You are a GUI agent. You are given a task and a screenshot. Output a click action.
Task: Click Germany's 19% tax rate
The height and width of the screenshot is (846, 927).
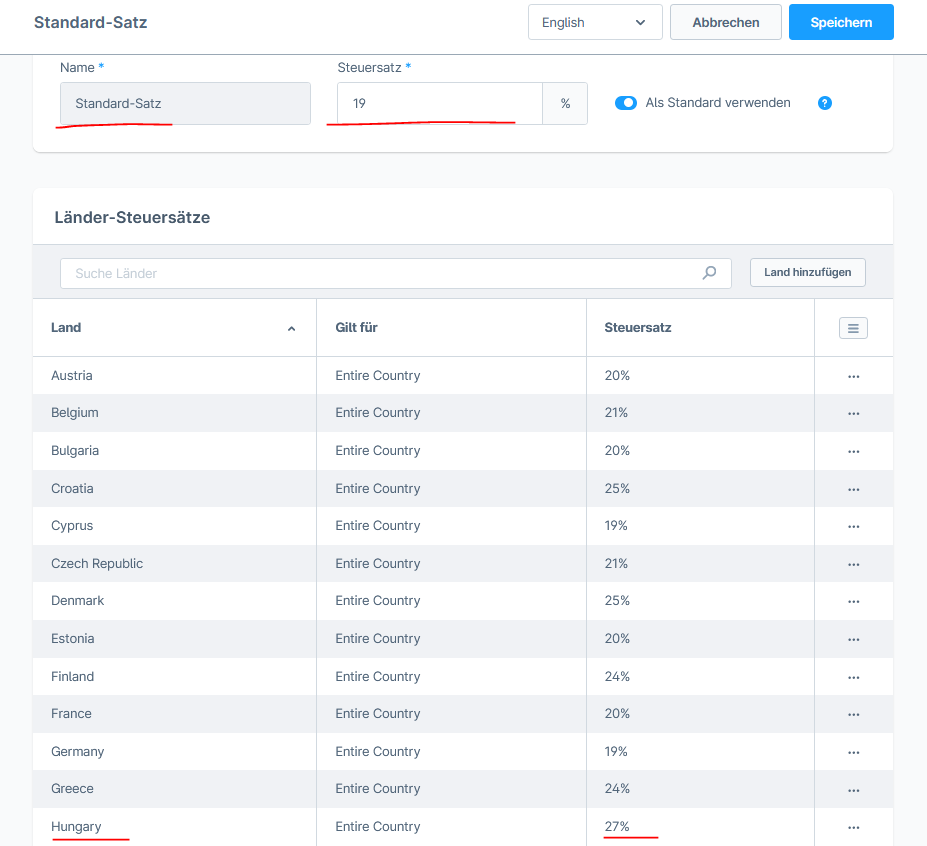(615, 751)
